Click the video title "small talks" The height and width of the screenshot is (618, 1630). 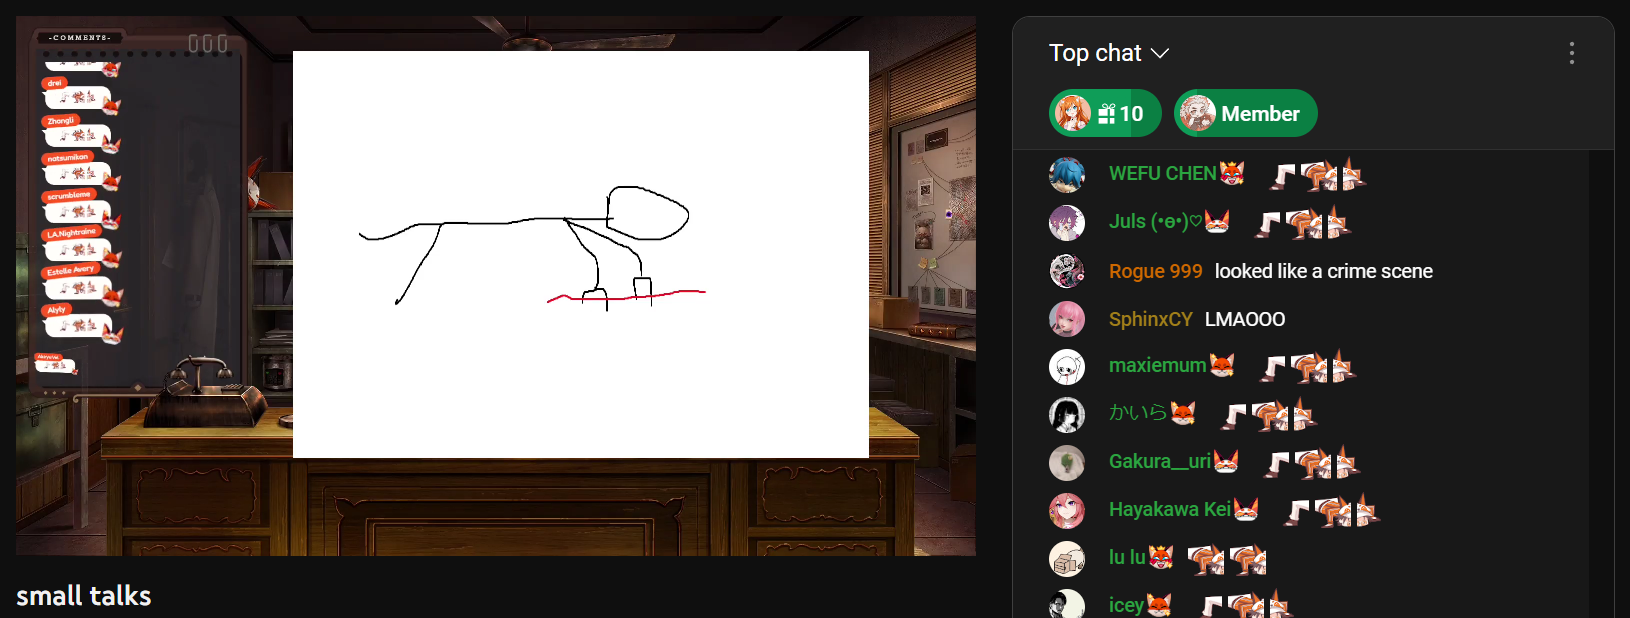tap(84, 596)
